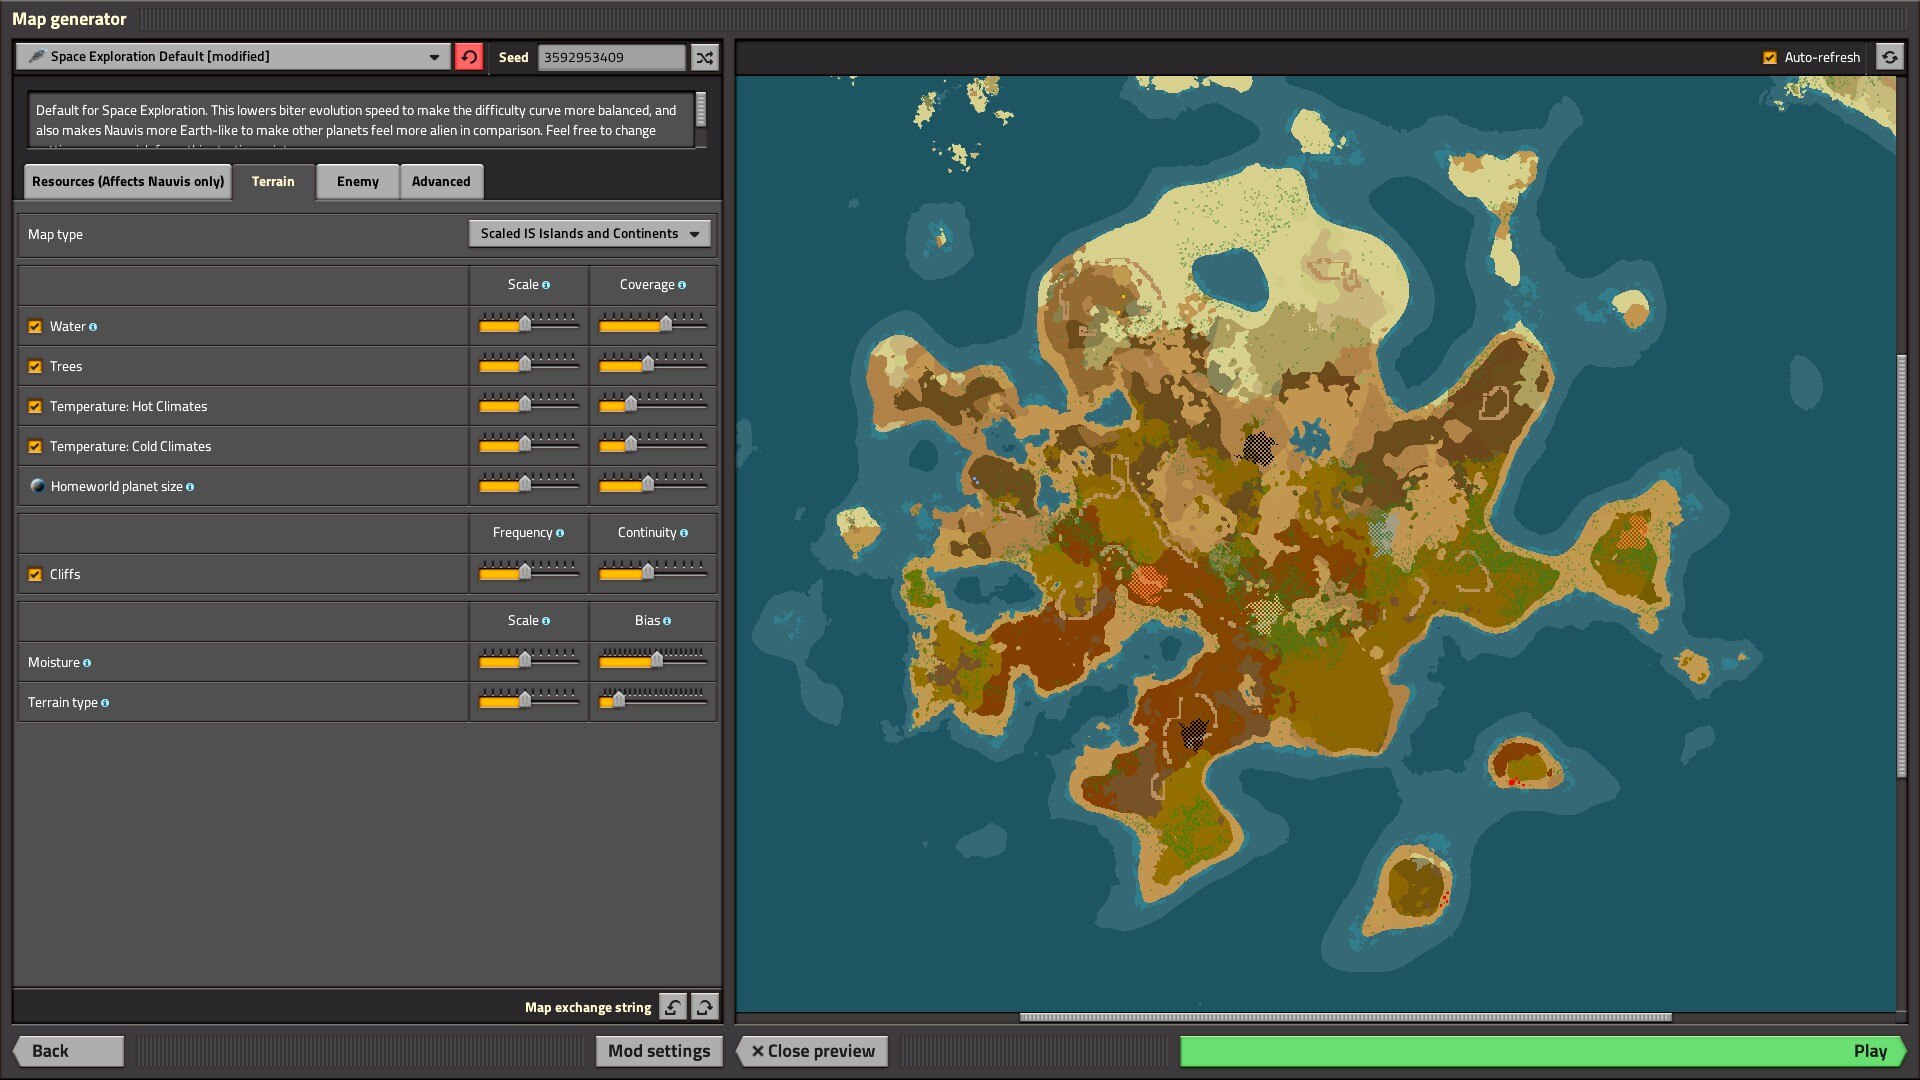Info icon beside Homeworld planet size
The height and width of the screenshot is (1080, 1920).
point(190,487)
